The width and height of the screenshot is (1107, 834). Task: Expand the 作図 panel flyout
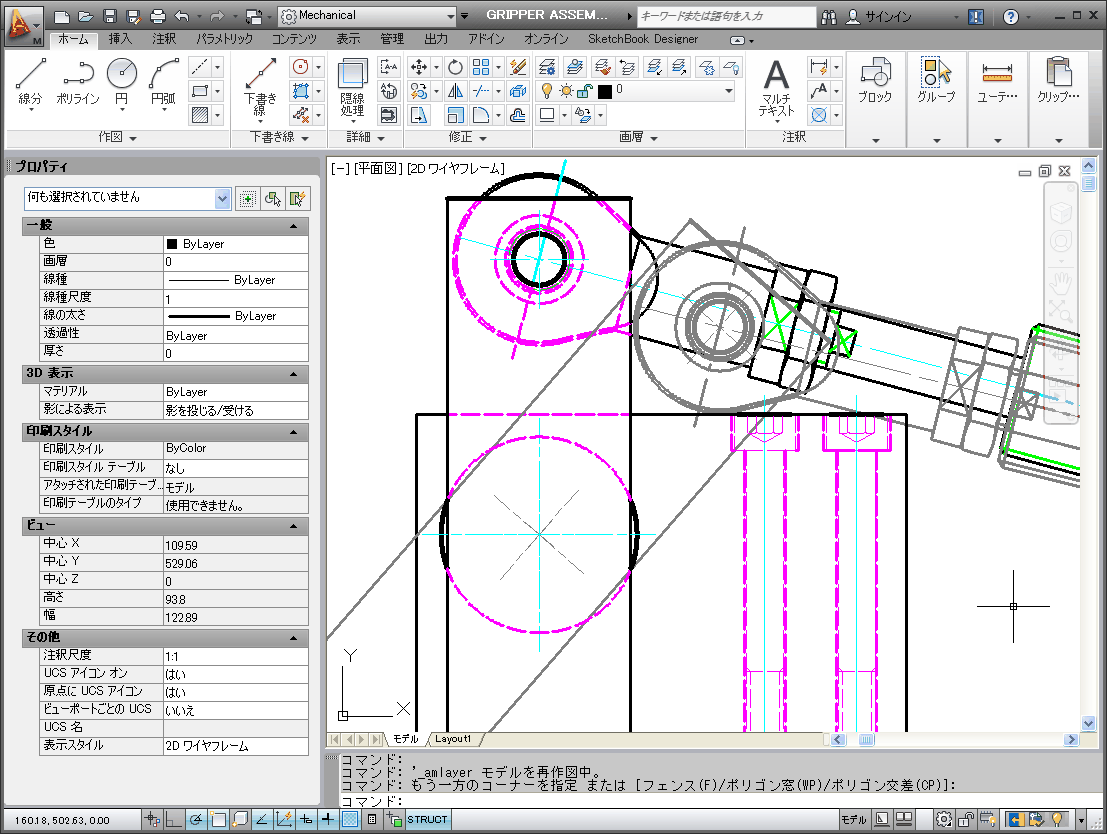coord(117,137)
